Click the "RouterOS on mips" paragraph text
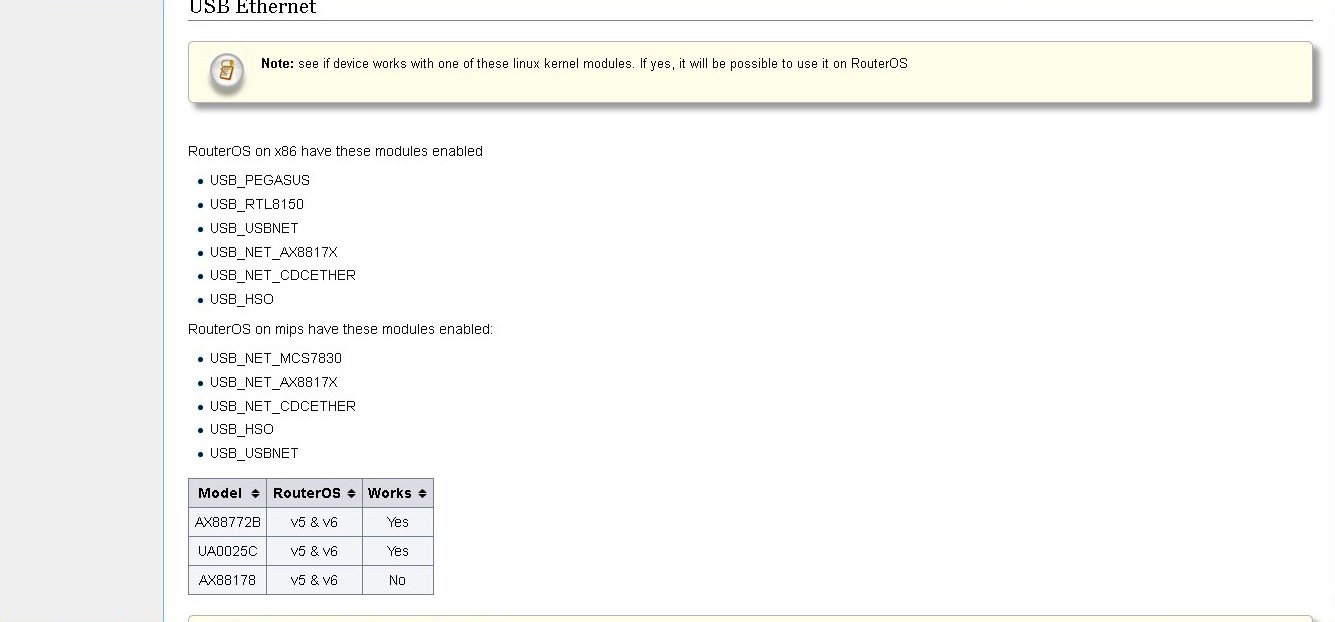The height and width of the screenshot is (622, 1335). coord(340,329)
